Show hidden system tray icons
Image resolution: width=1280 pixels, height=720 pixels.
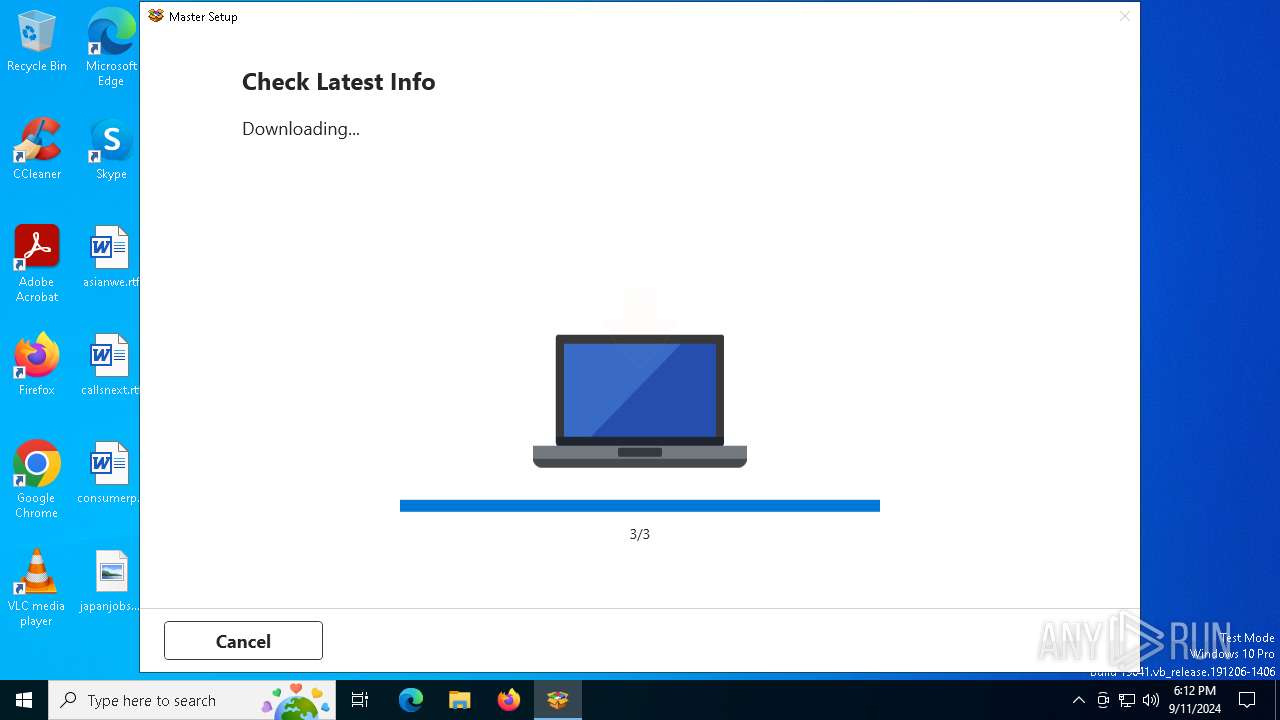point(1078,700)
